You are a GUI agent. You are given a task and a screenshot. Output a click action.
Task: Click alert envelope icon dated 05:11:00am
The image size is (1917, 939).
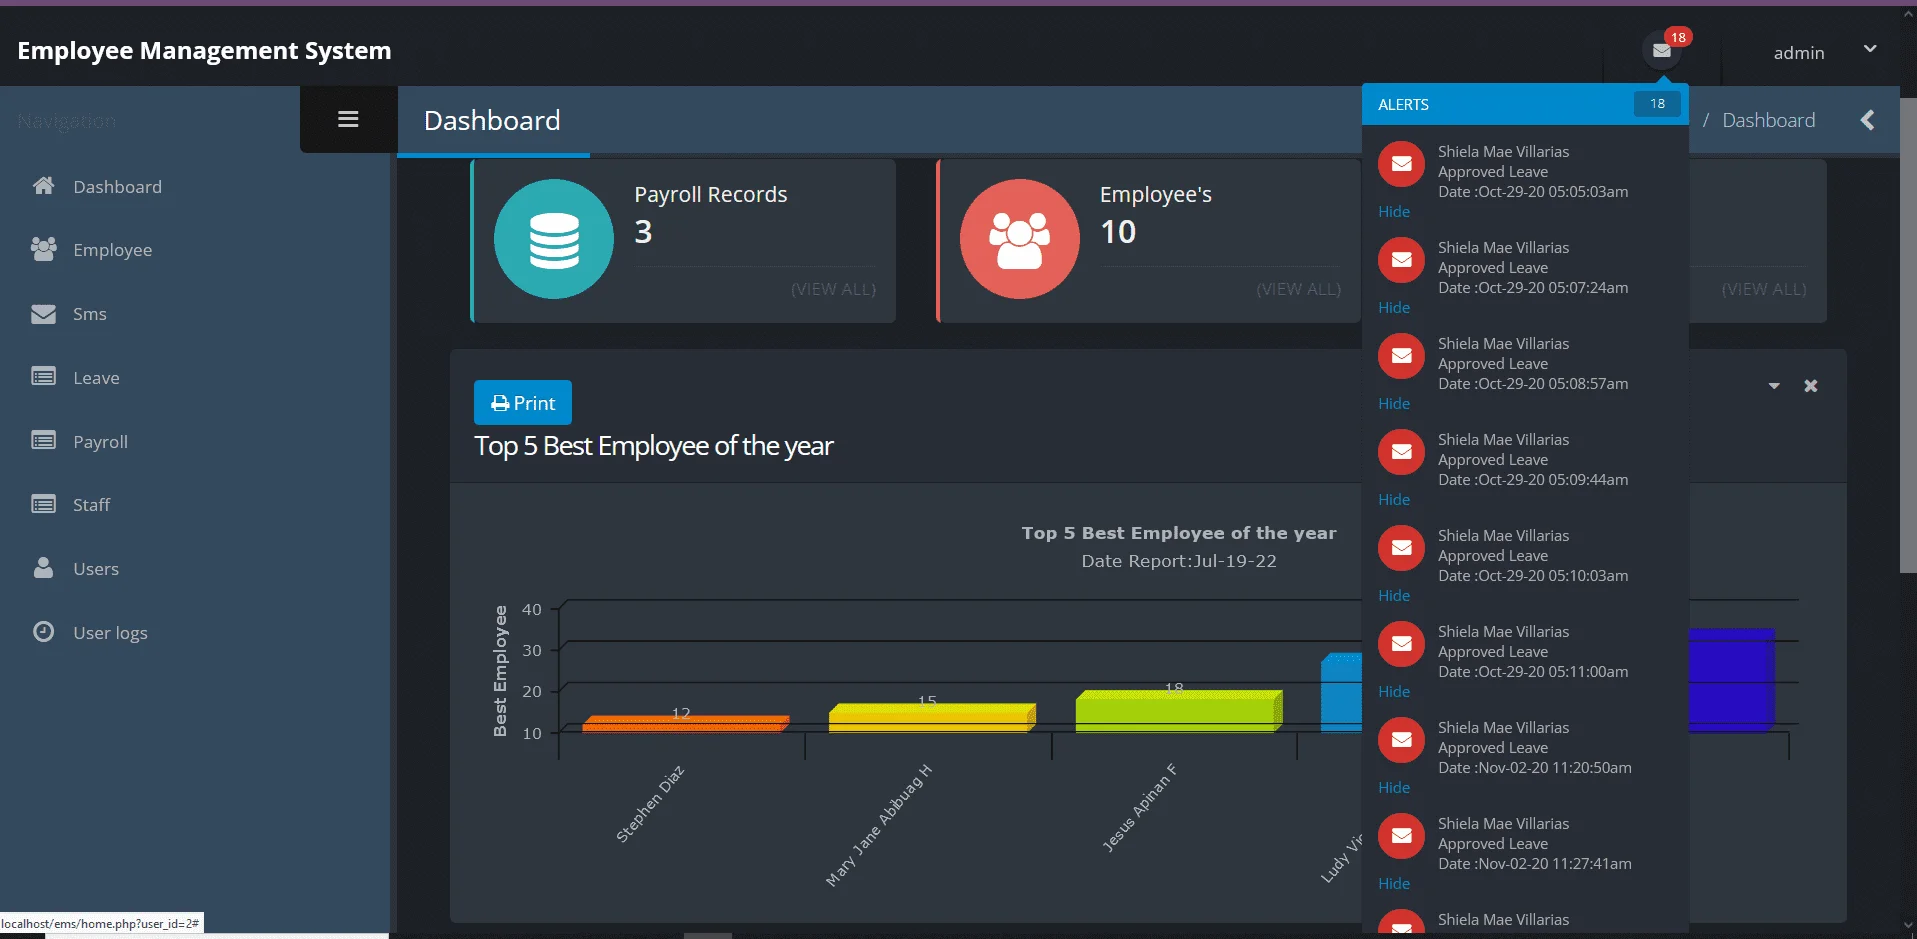[1401, 644]
